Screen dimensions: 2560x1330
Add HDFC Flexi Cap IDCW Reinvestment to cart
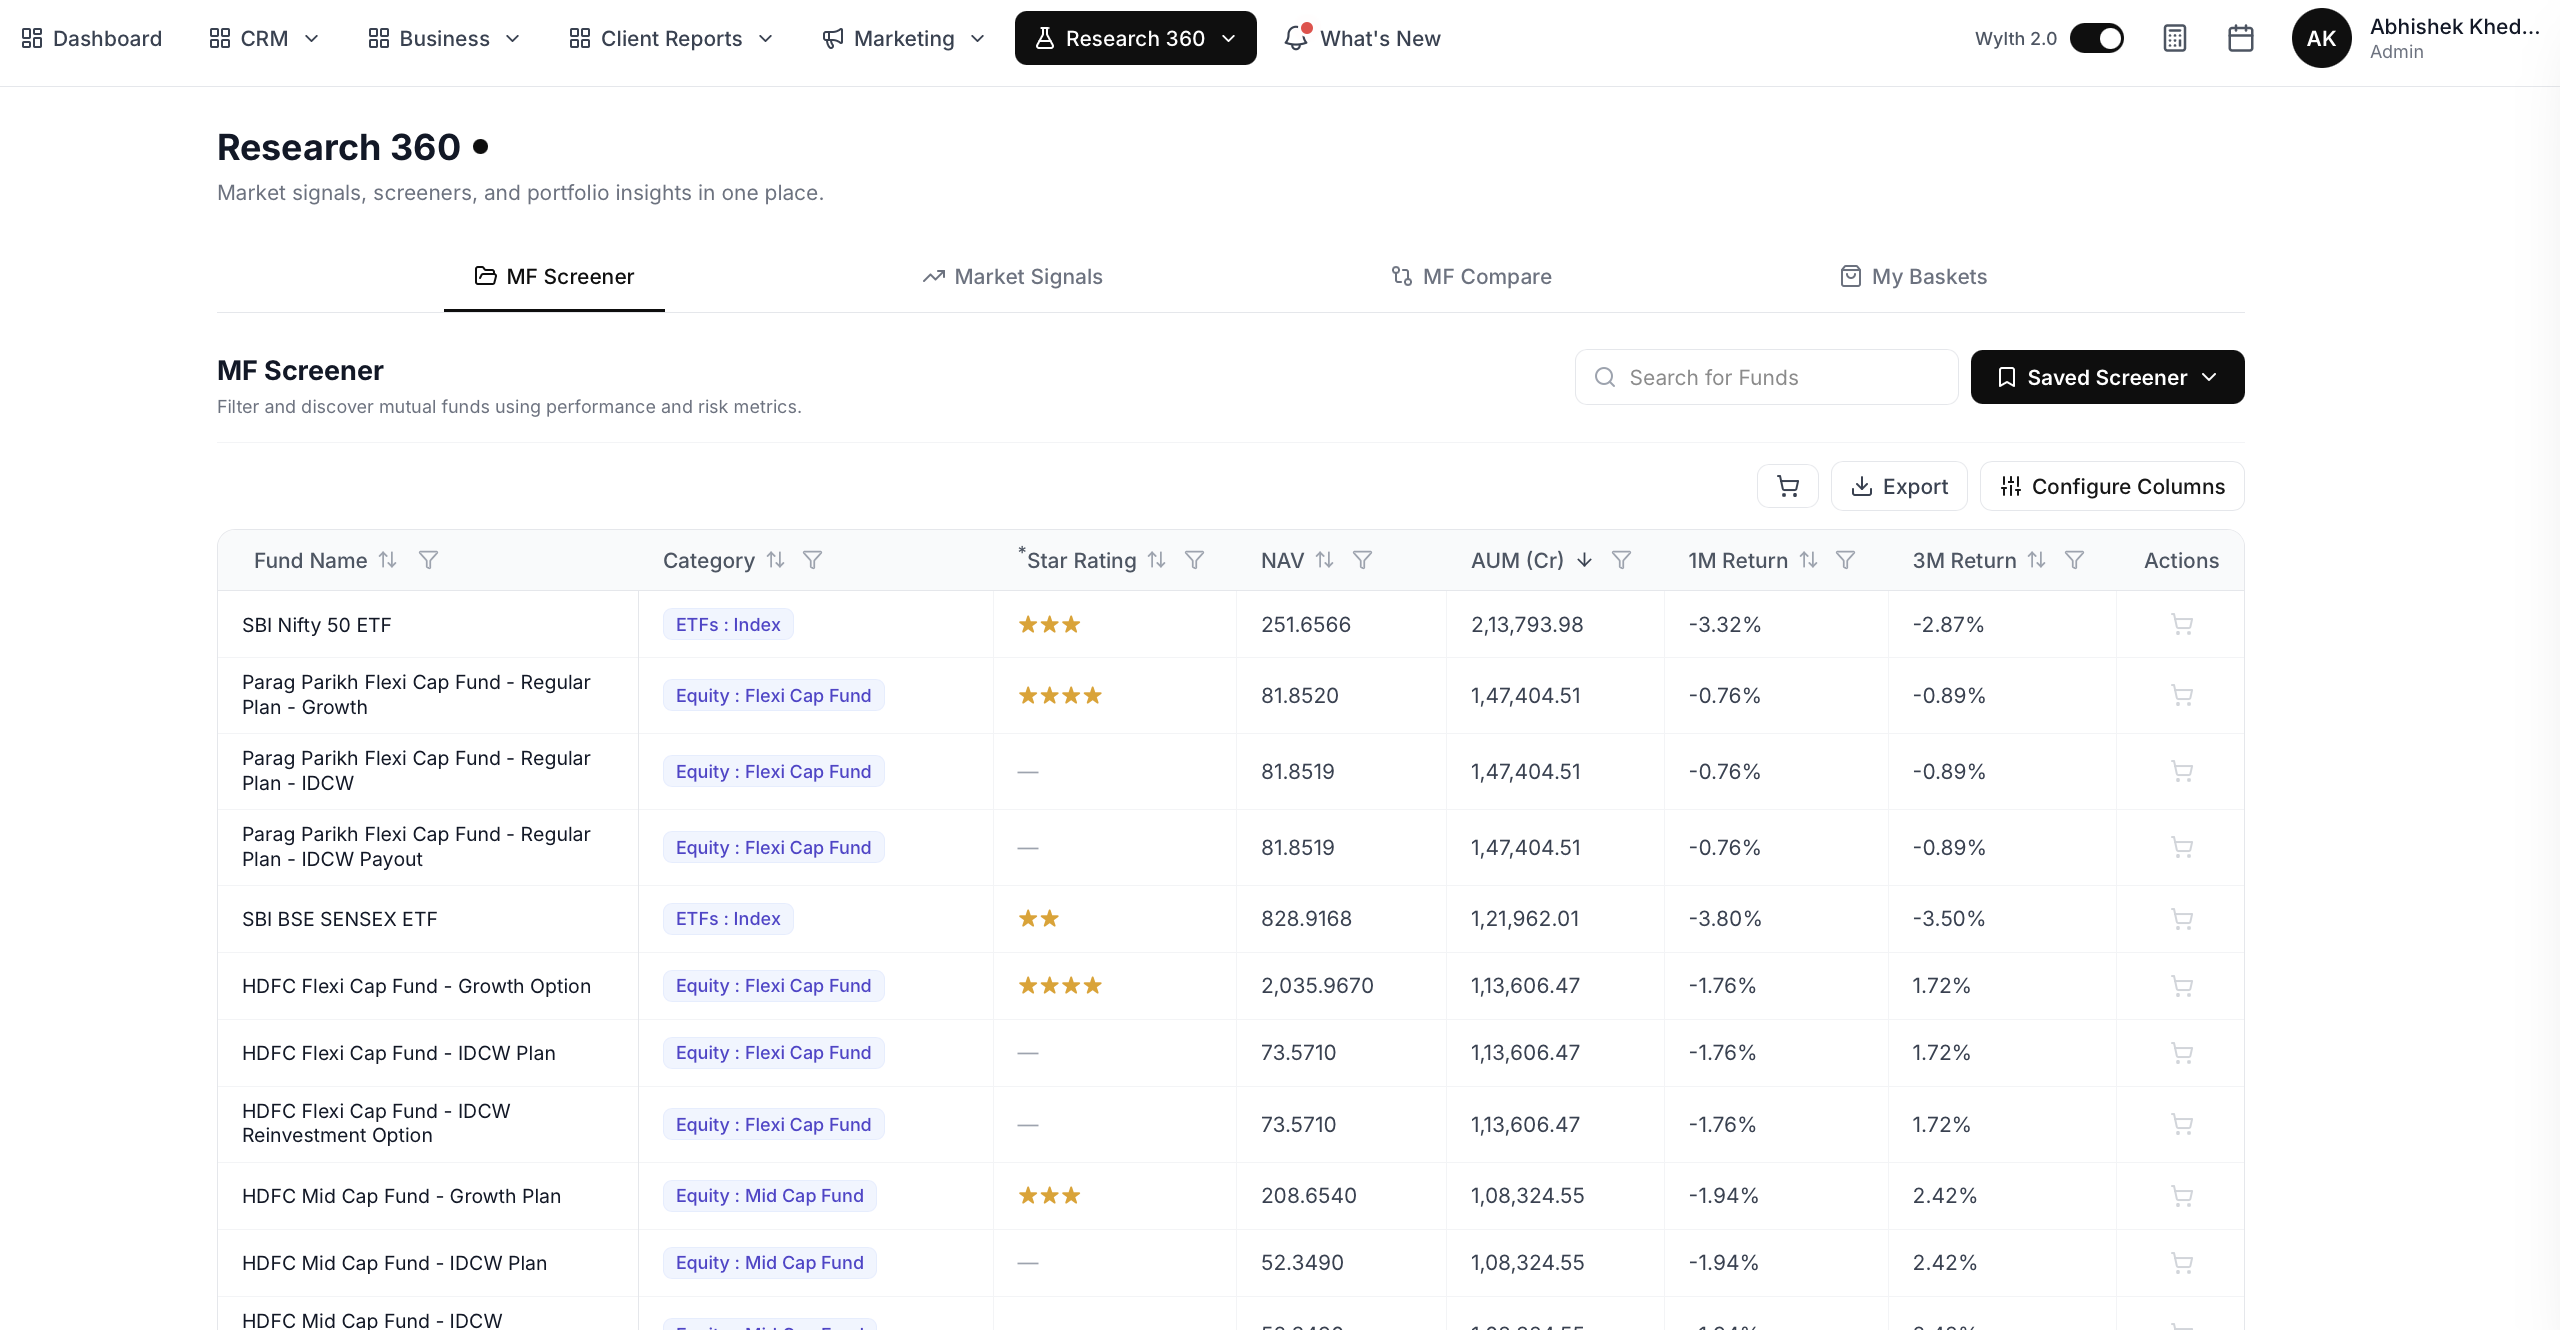coord(2182,1124)
